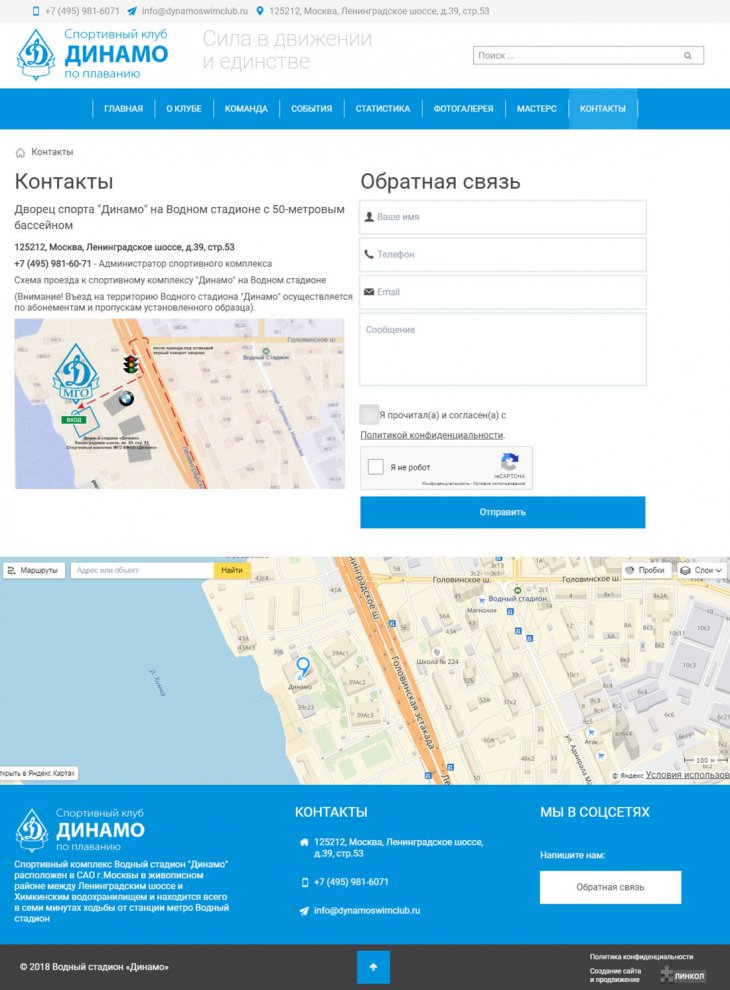Click the Обратная связь footer button

pos(610,887)
